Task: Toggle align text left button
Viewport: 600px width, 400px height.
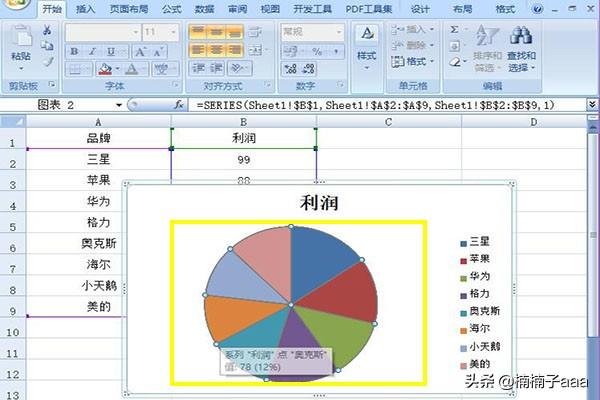Action: 198,50
